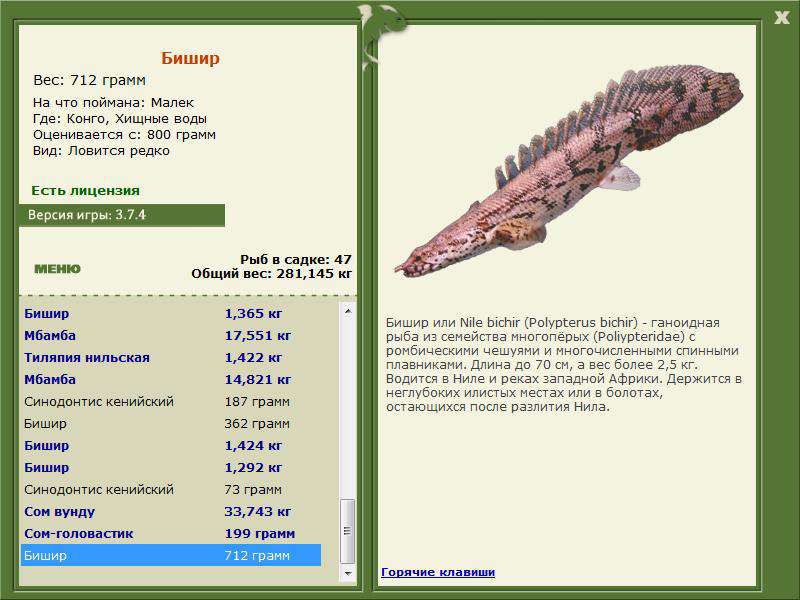Select Синодонтис кенийский 187 грамм row
Screen dimensions: 800x600
click(x=170, y=402)
